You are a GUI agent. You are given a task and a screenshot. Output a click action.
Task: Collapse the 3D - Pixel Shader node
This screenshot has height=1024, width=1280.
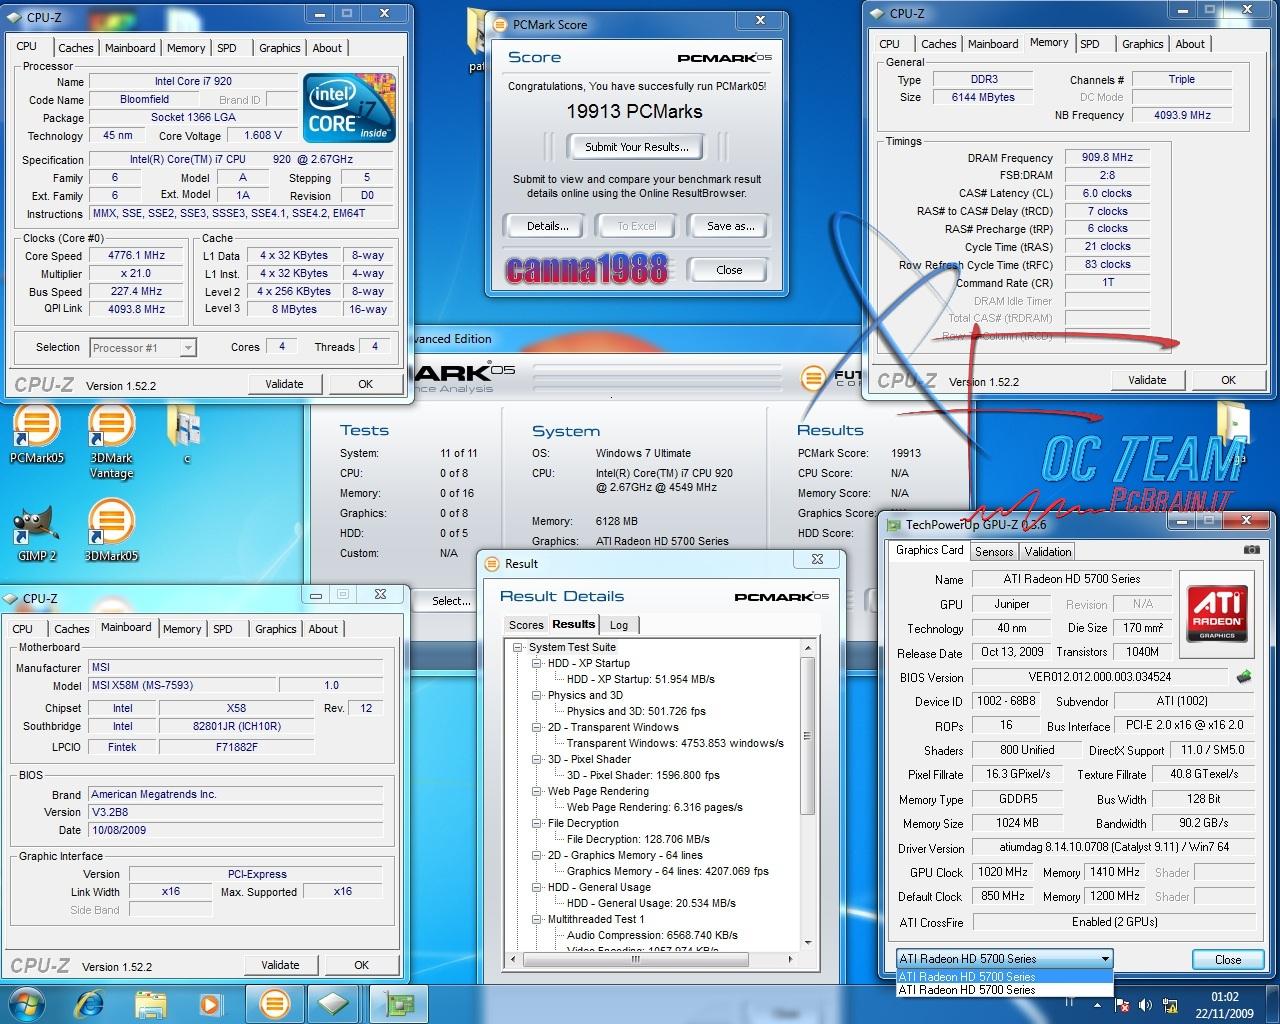(537, 759)
